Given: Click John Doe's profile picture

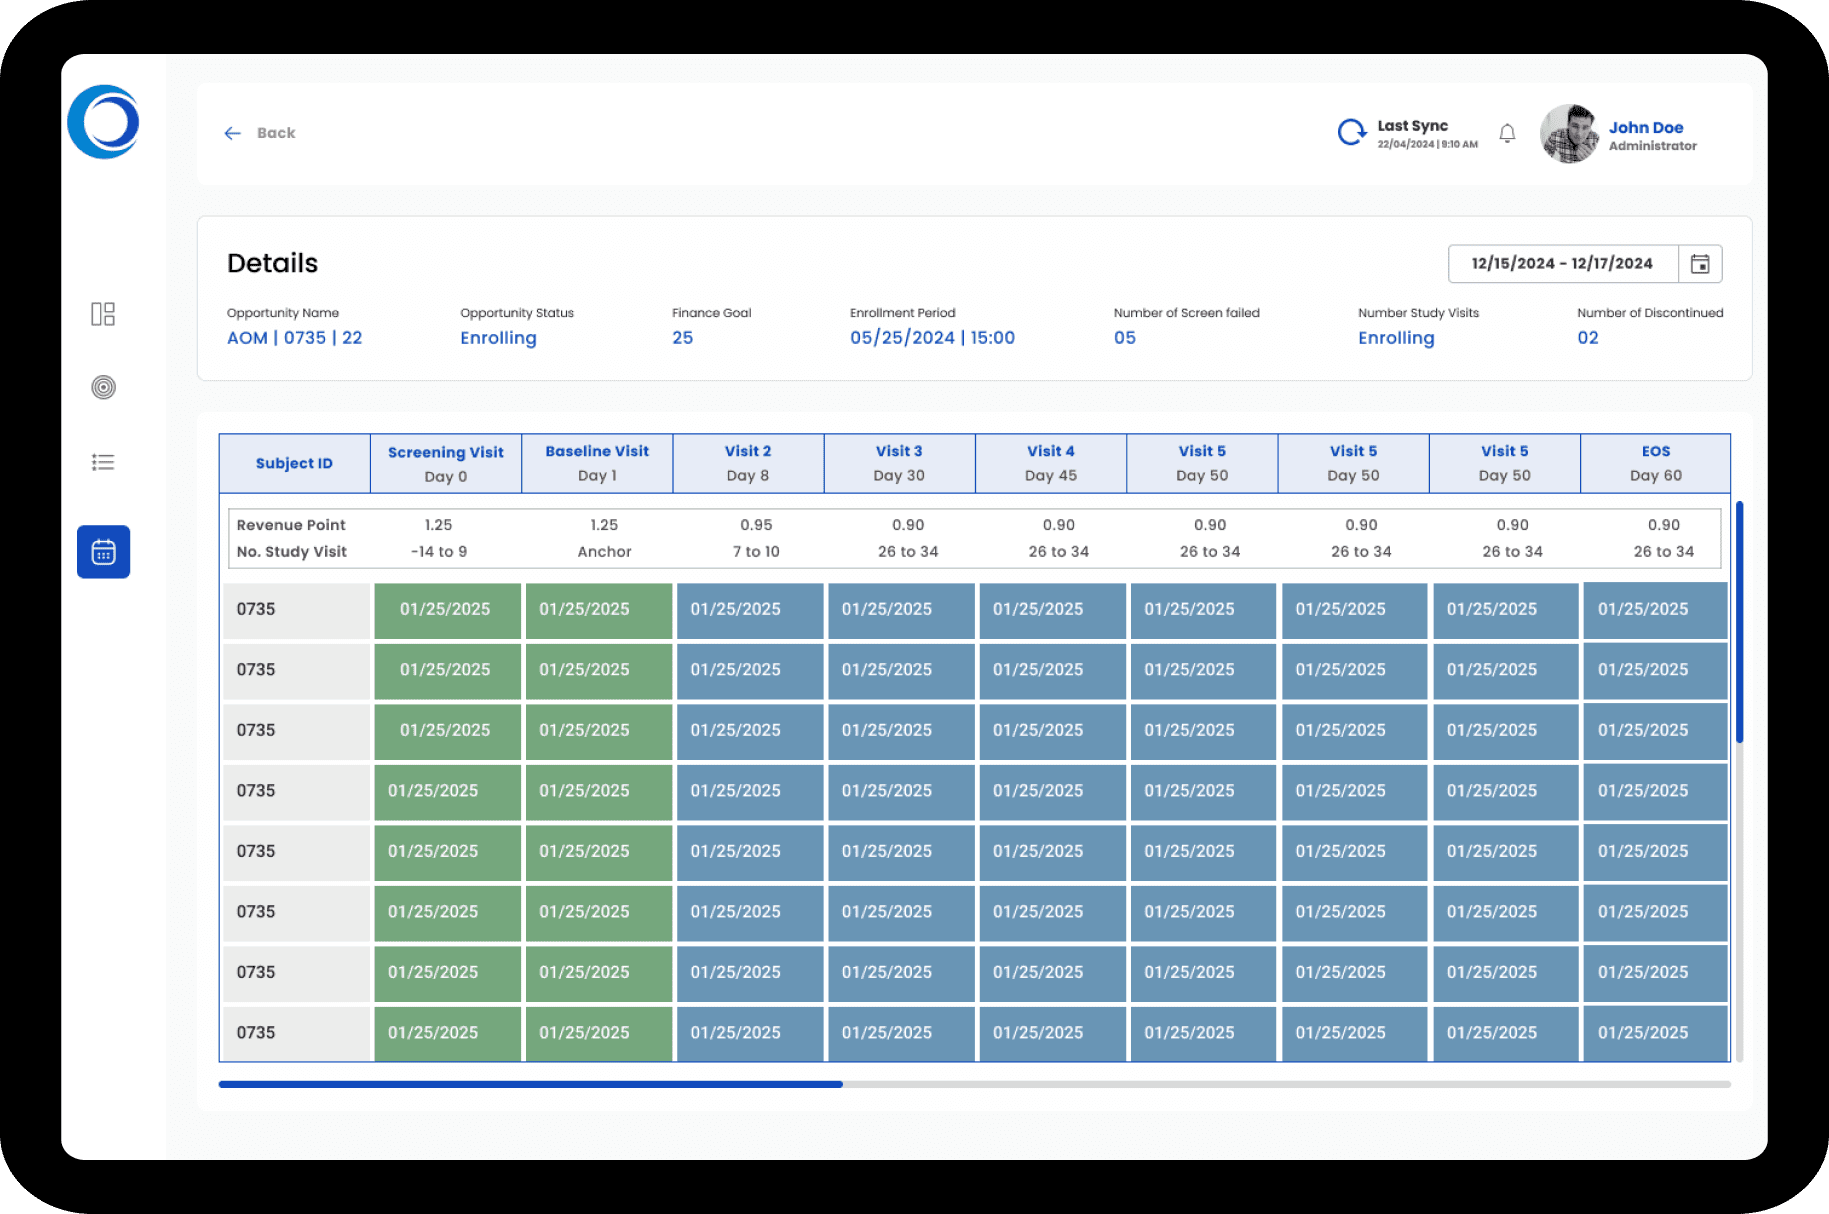Looking at the screenshot, I should point(1569,133).
